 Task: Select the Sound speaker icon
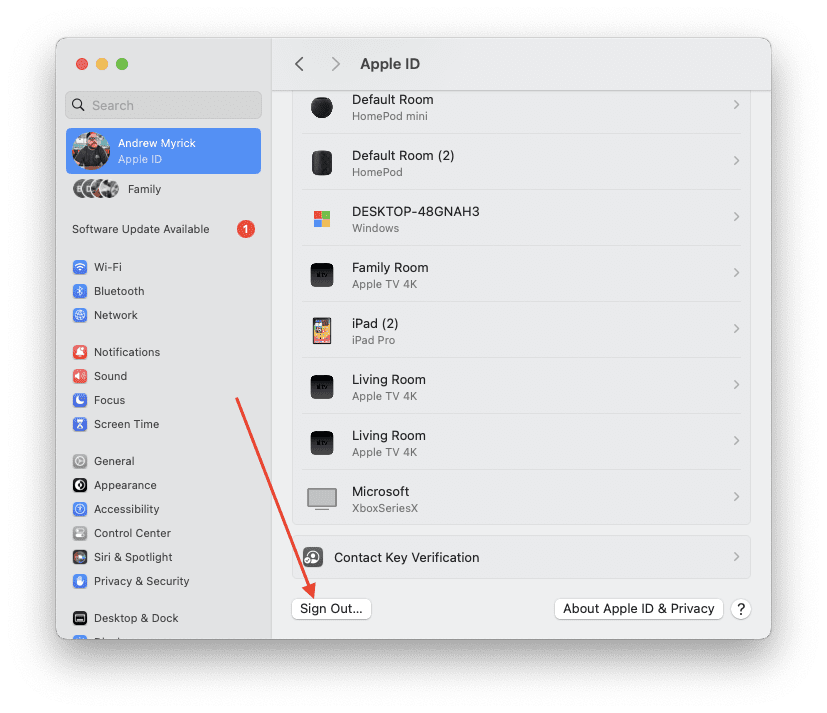(80, 376)
